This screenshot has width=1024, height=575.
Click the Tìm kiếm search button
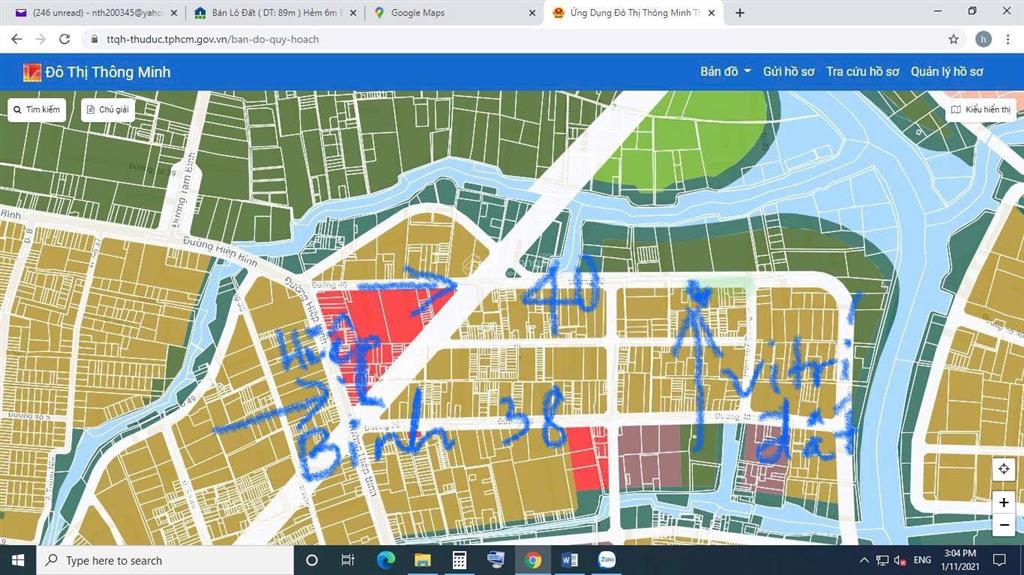coord(37,110)
